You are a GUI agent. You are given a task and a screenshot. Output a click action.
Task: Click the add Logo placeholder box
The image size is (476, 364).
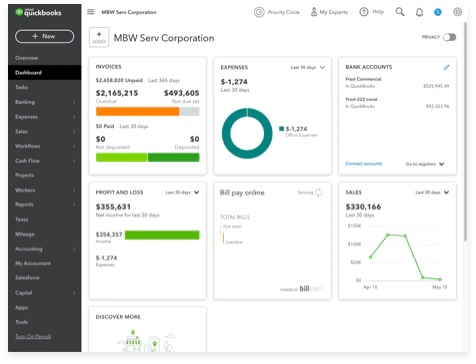coord(99,37)
